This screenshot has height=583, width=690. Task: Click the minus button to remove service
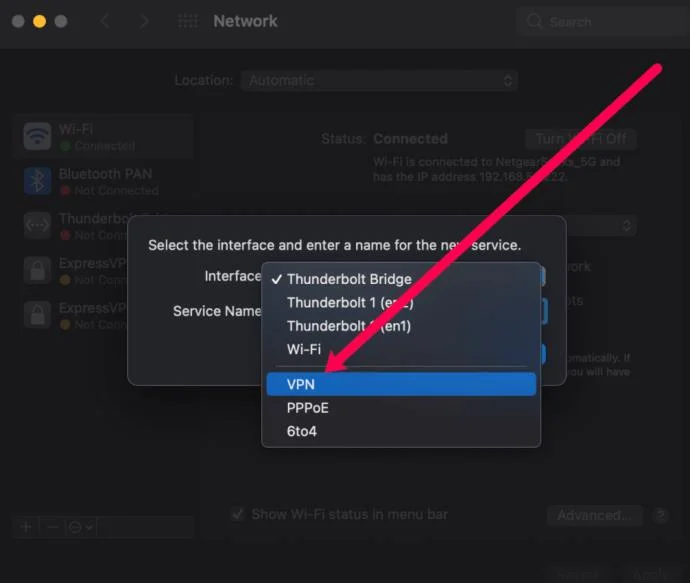click(53, 526)
